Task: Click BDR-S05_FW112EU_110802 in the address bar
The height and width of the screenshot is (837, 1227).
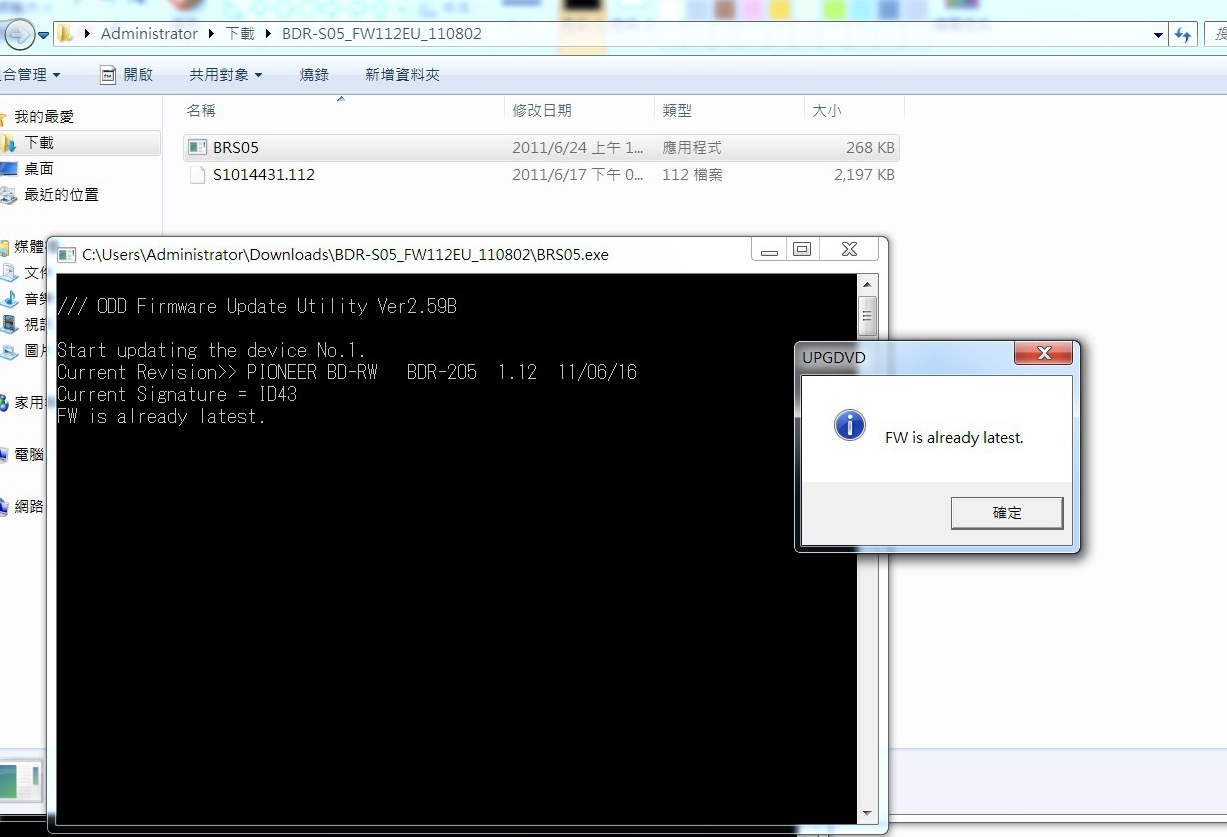Action: coord(384,33)
